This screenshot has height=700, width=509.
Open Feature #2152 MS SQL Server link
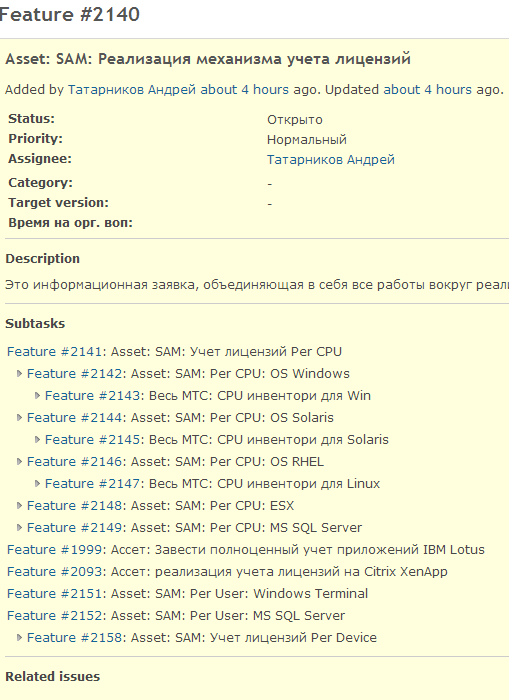click(x=55, y=616)
